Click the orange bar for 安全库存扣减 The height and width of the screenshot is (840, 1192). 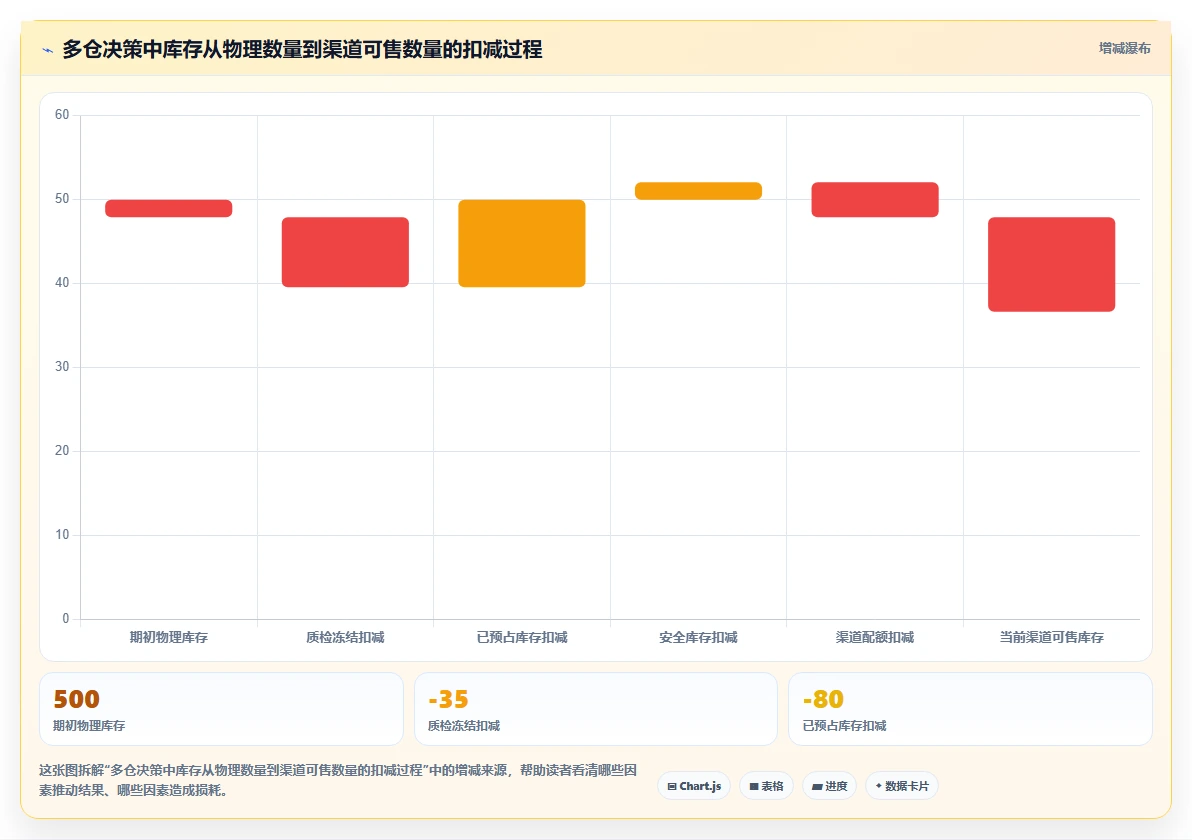[698, 191]
